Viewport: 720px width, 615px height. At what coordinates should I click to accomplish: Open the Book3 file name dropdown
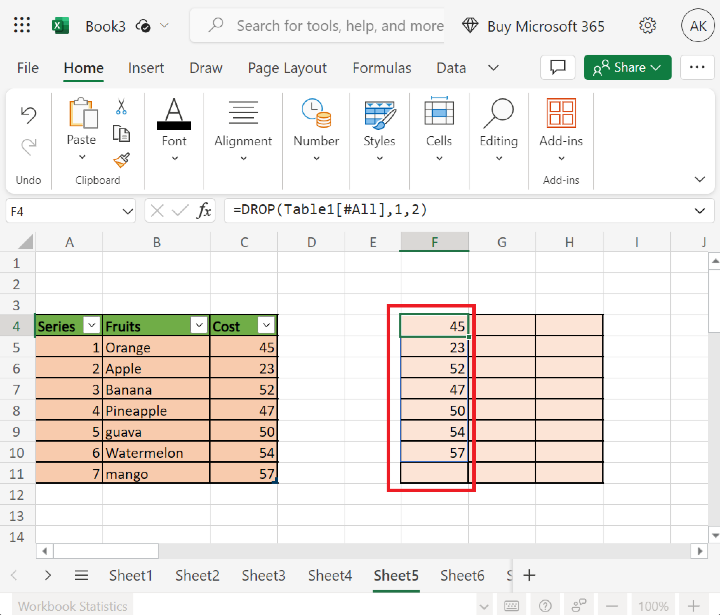tap(164, 26)
